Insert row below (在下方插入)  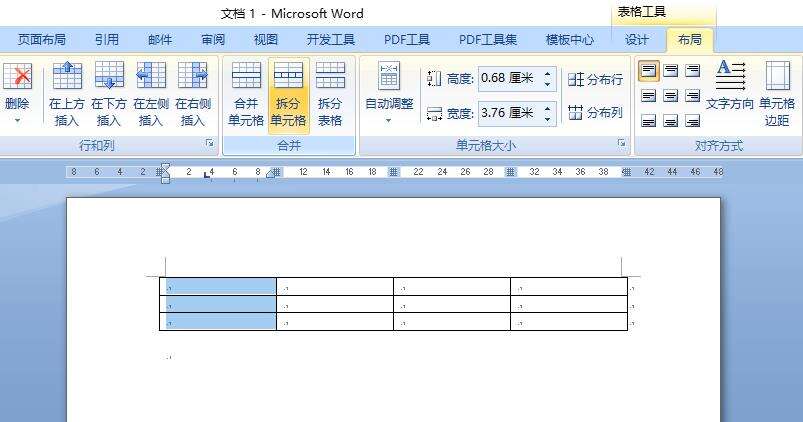click(109, 93)
